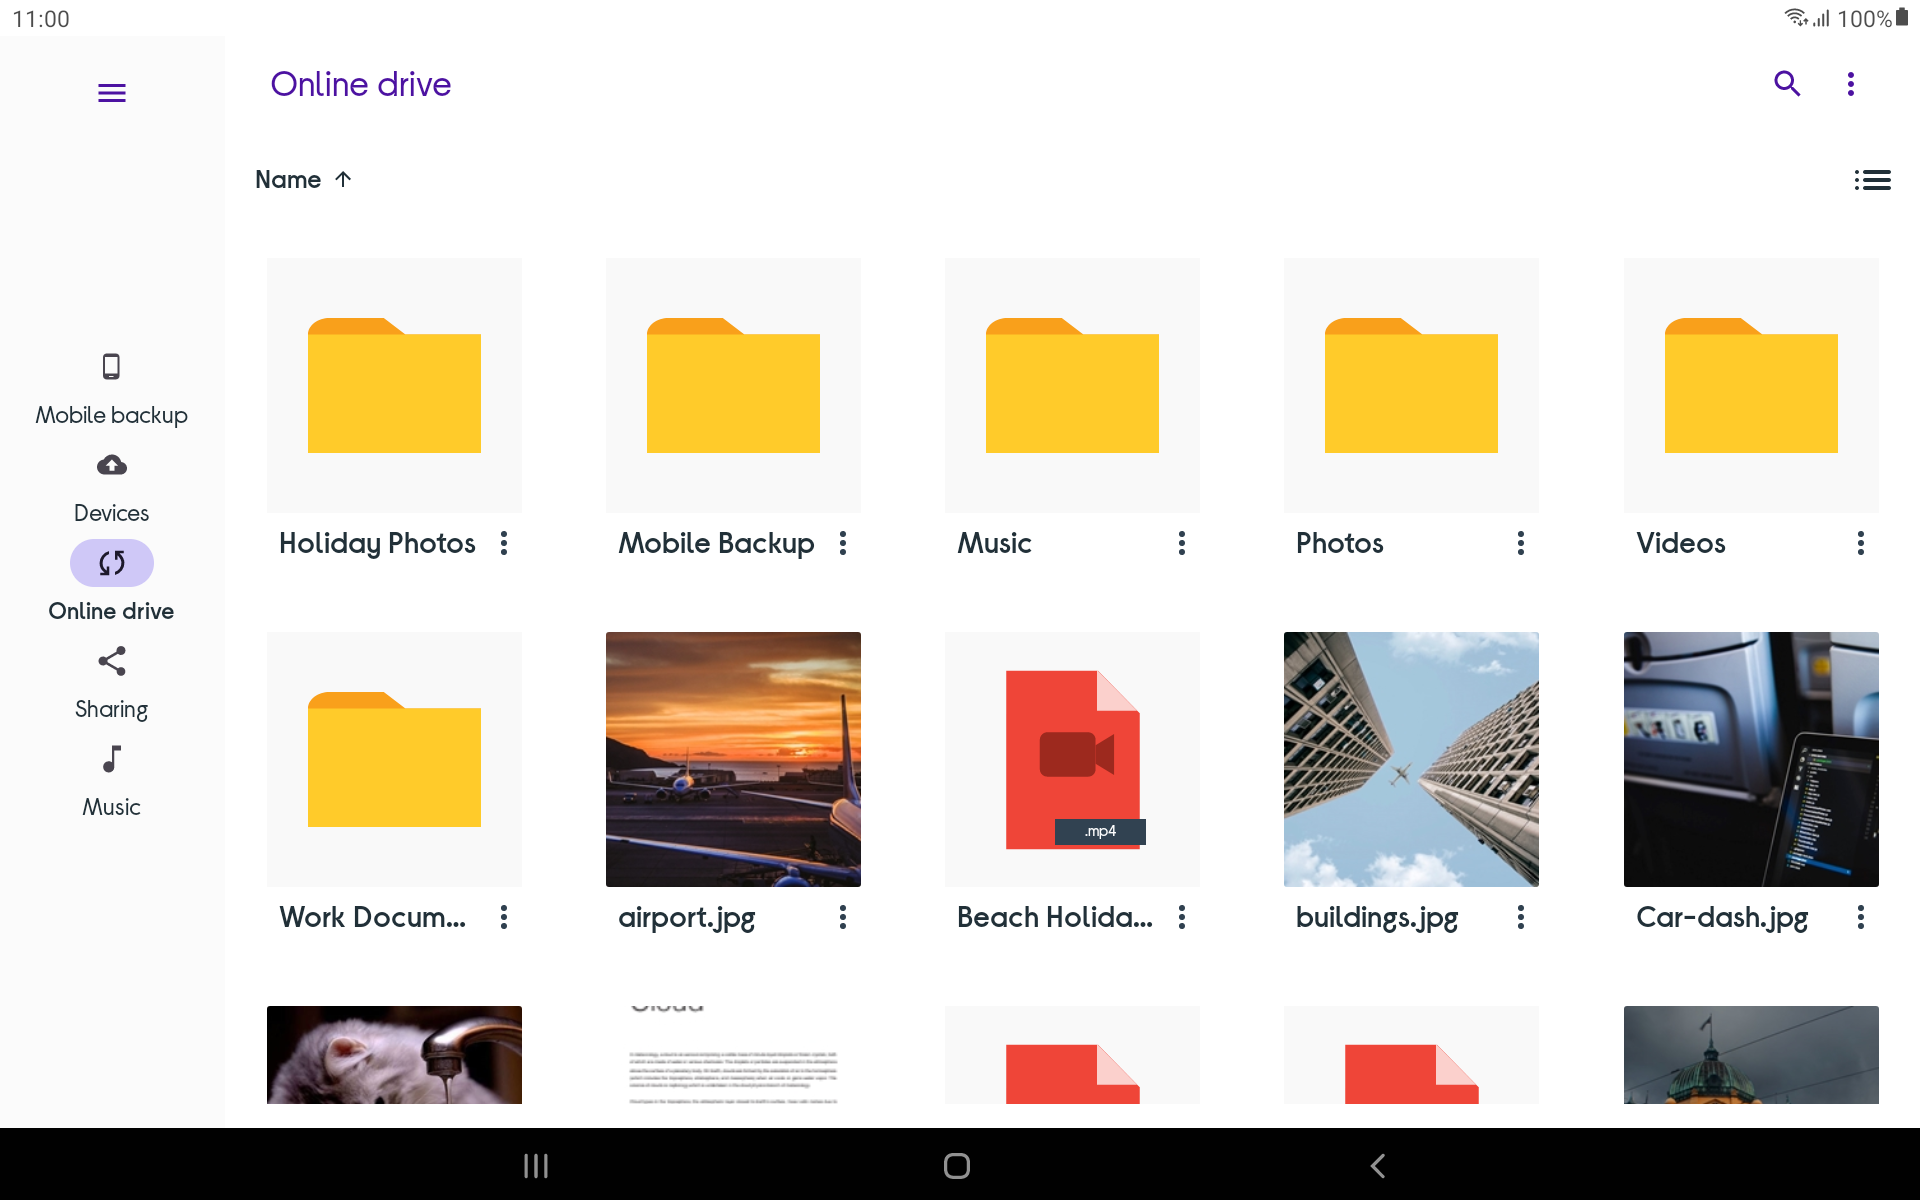Open the recent apps view
This screenshot has height=1200, width=1920.
pos(536,1165)
